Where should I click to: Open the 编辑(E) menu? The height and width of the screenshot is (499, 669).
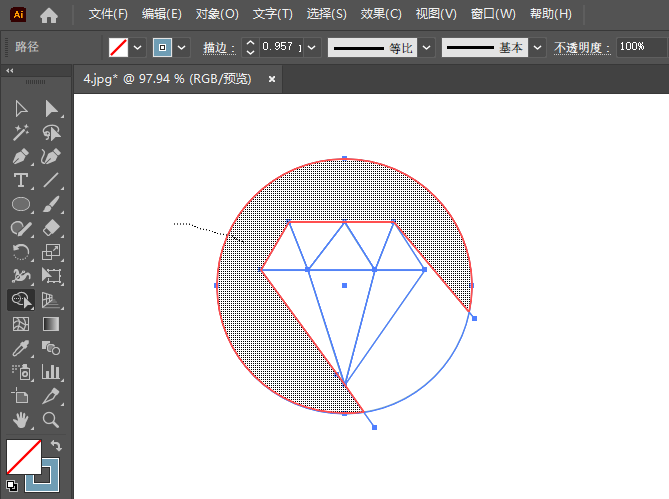162,14
